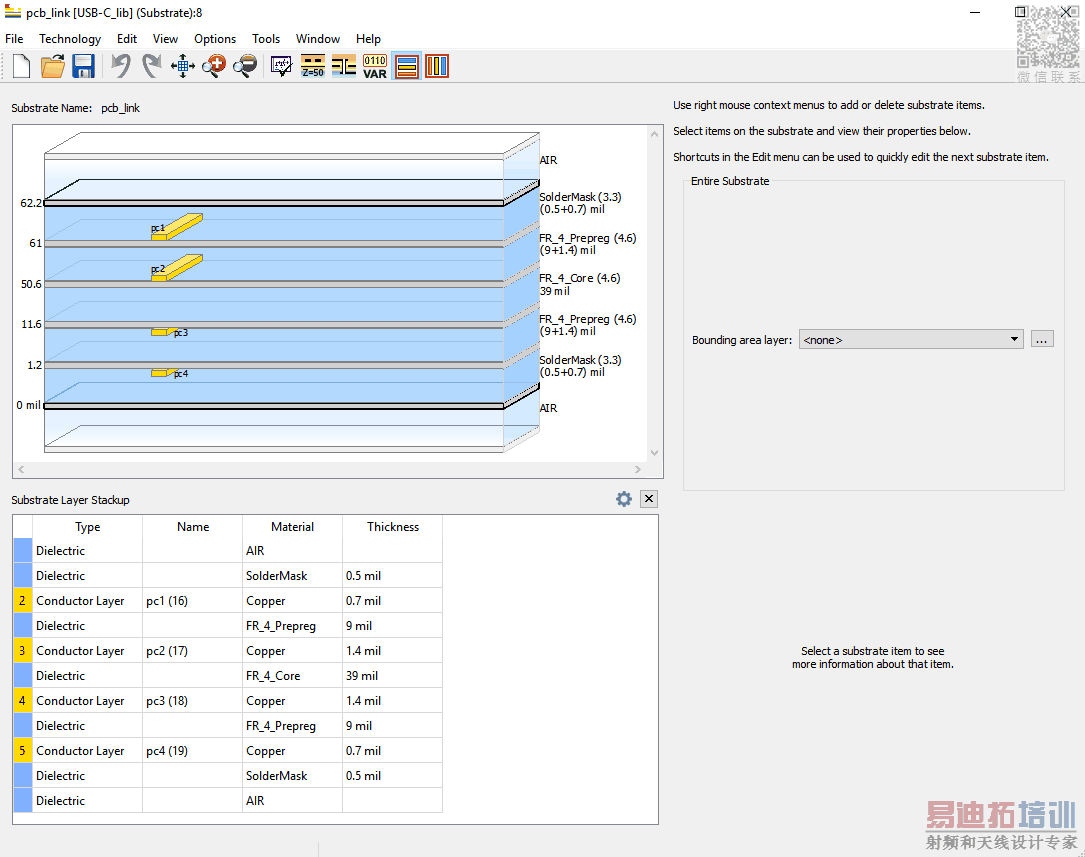
Task: Click the 62.2 height marker
Action: pyautogui.click(x=30, y=203)
